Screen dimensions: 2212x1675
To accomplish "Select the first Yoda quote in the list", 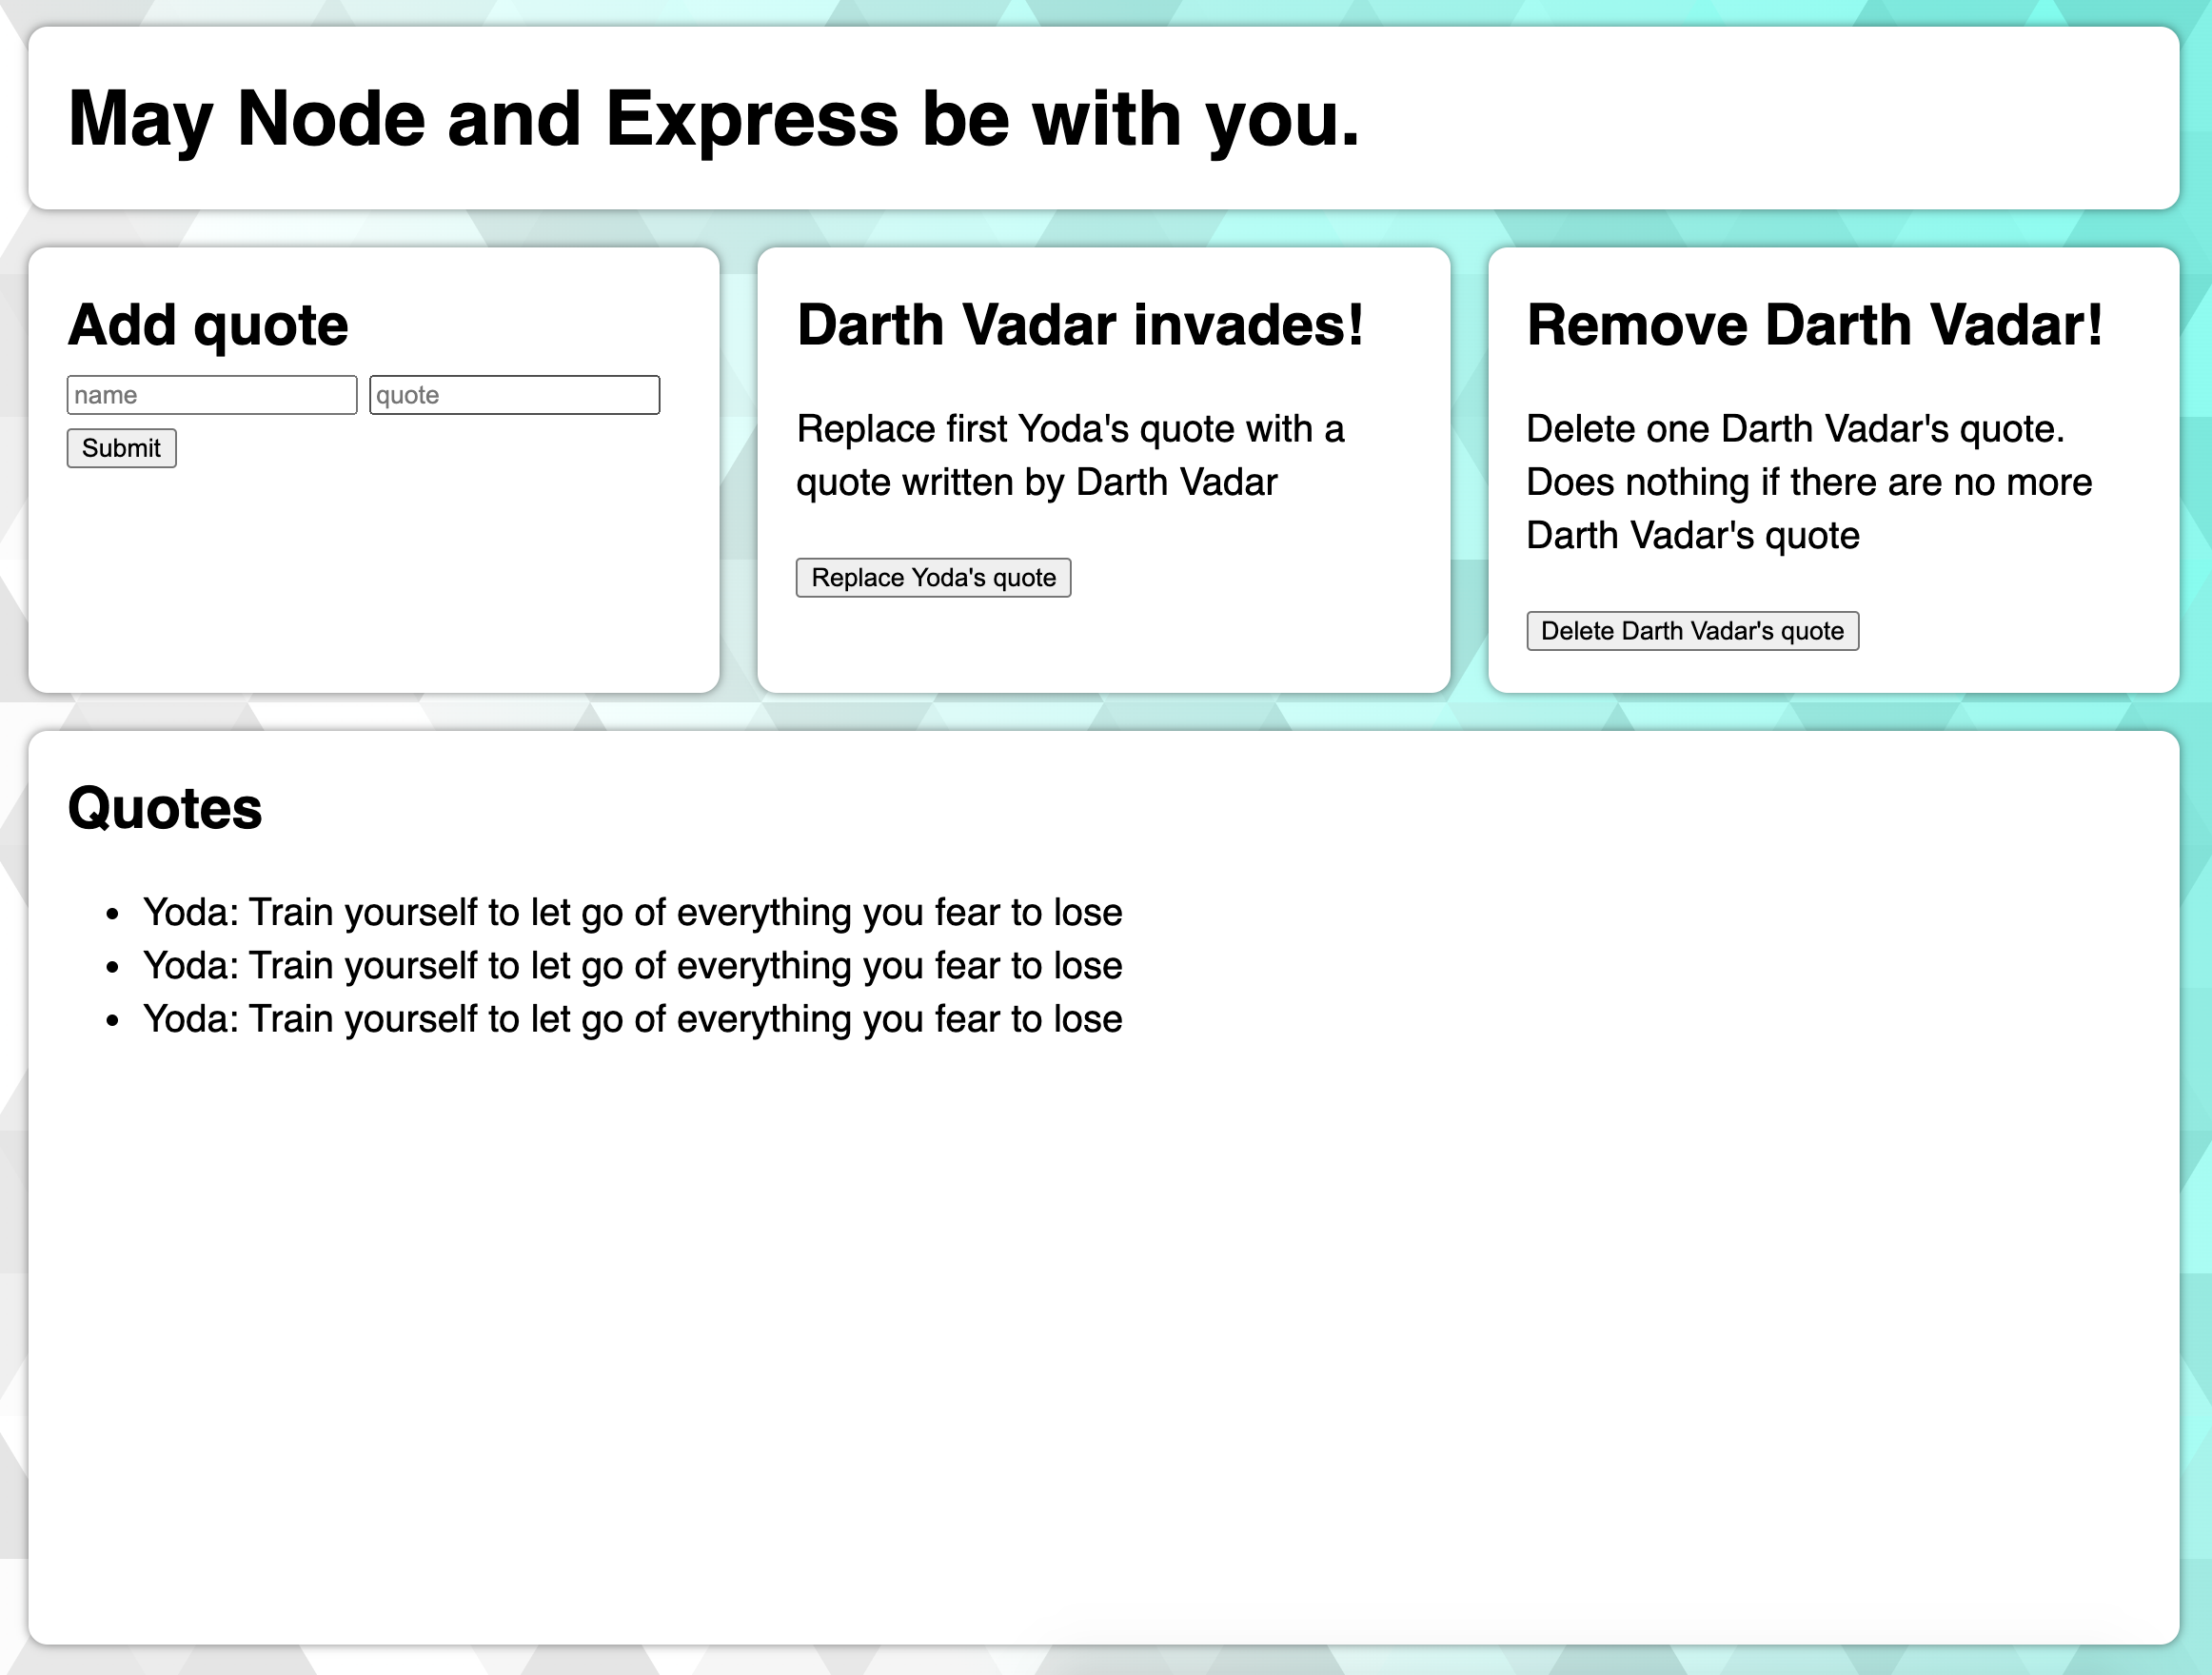I will [633, 911].
